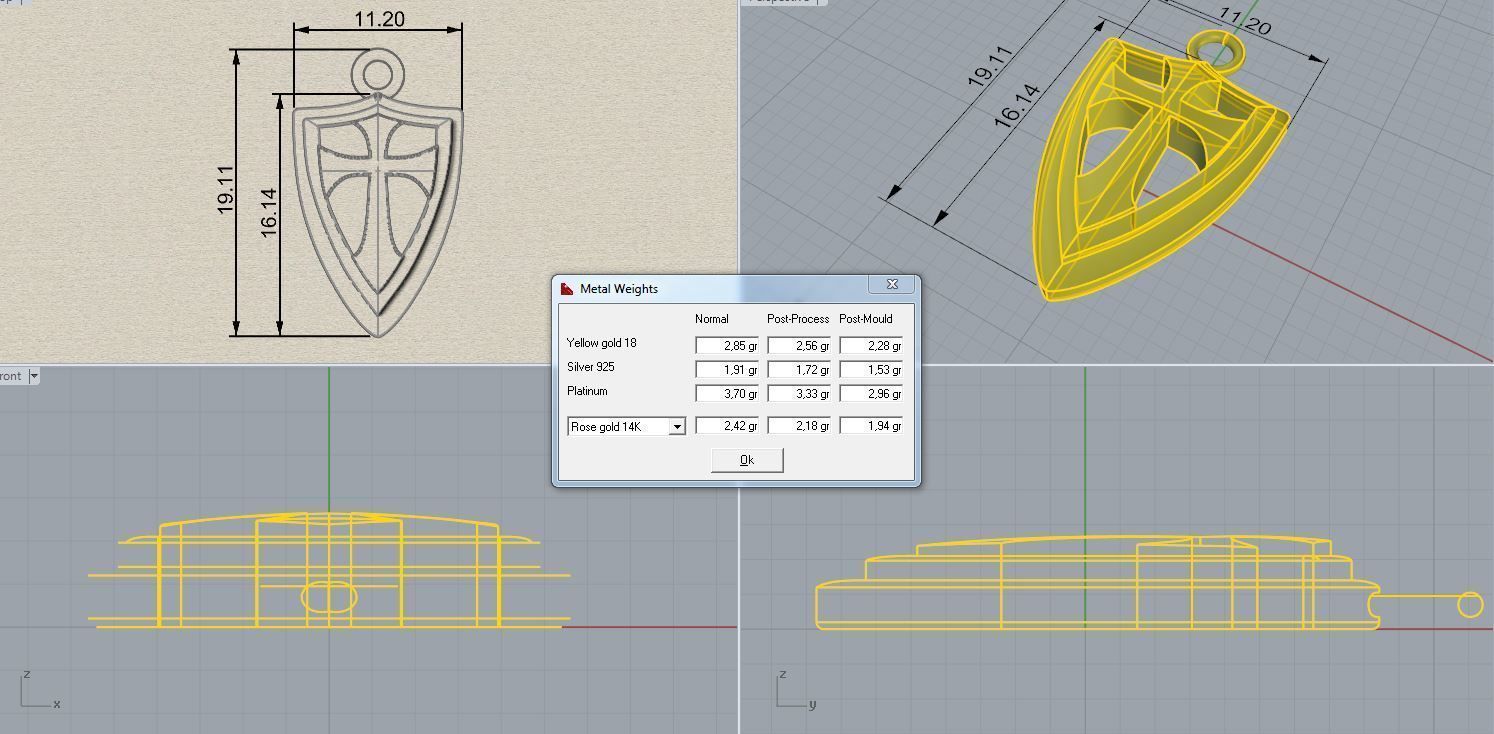
Task: Click the "Yellow gold 18" row label
Action: (x=601, y=343)
